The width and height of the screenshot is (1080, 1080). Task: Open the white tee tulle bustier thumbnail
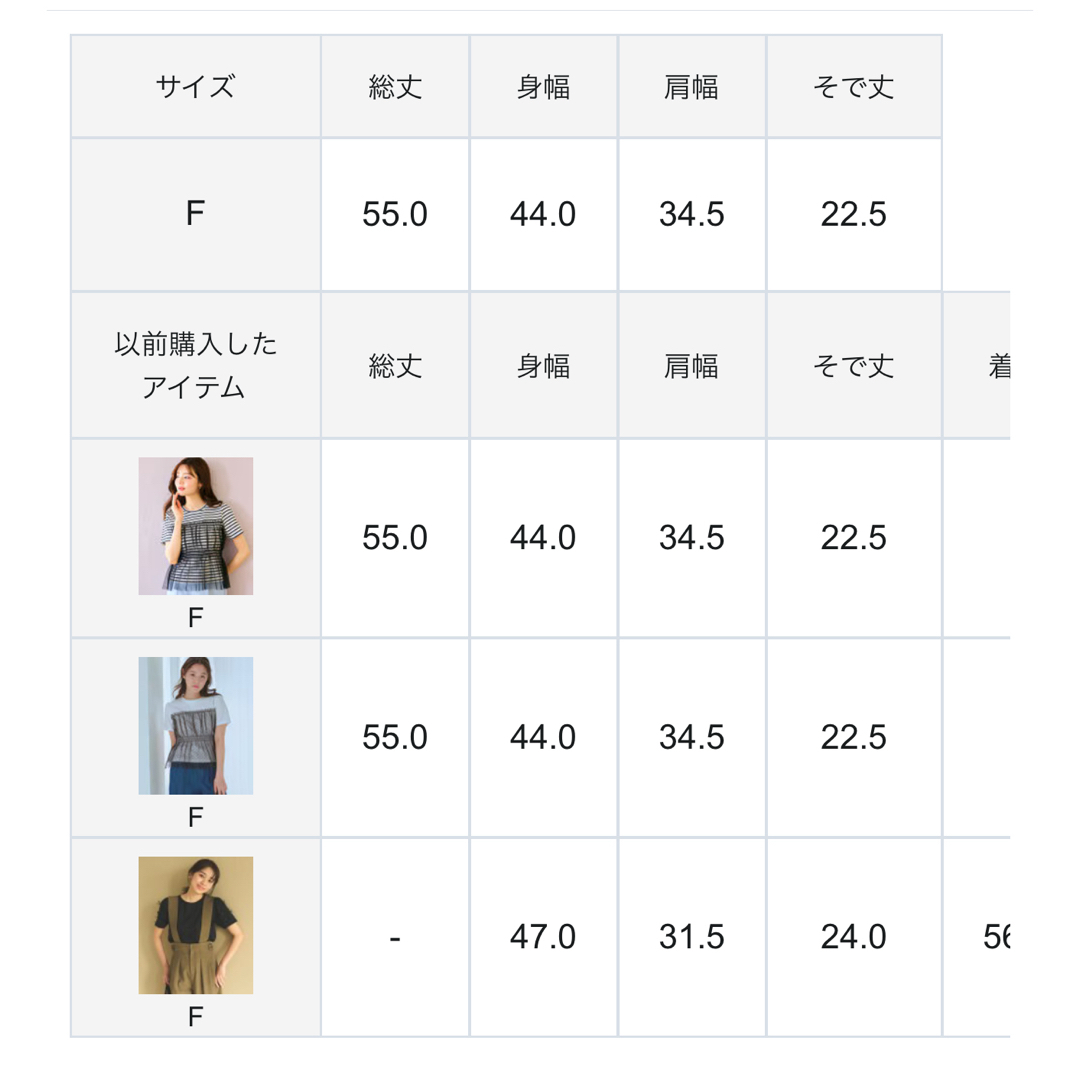pos(196,725)
